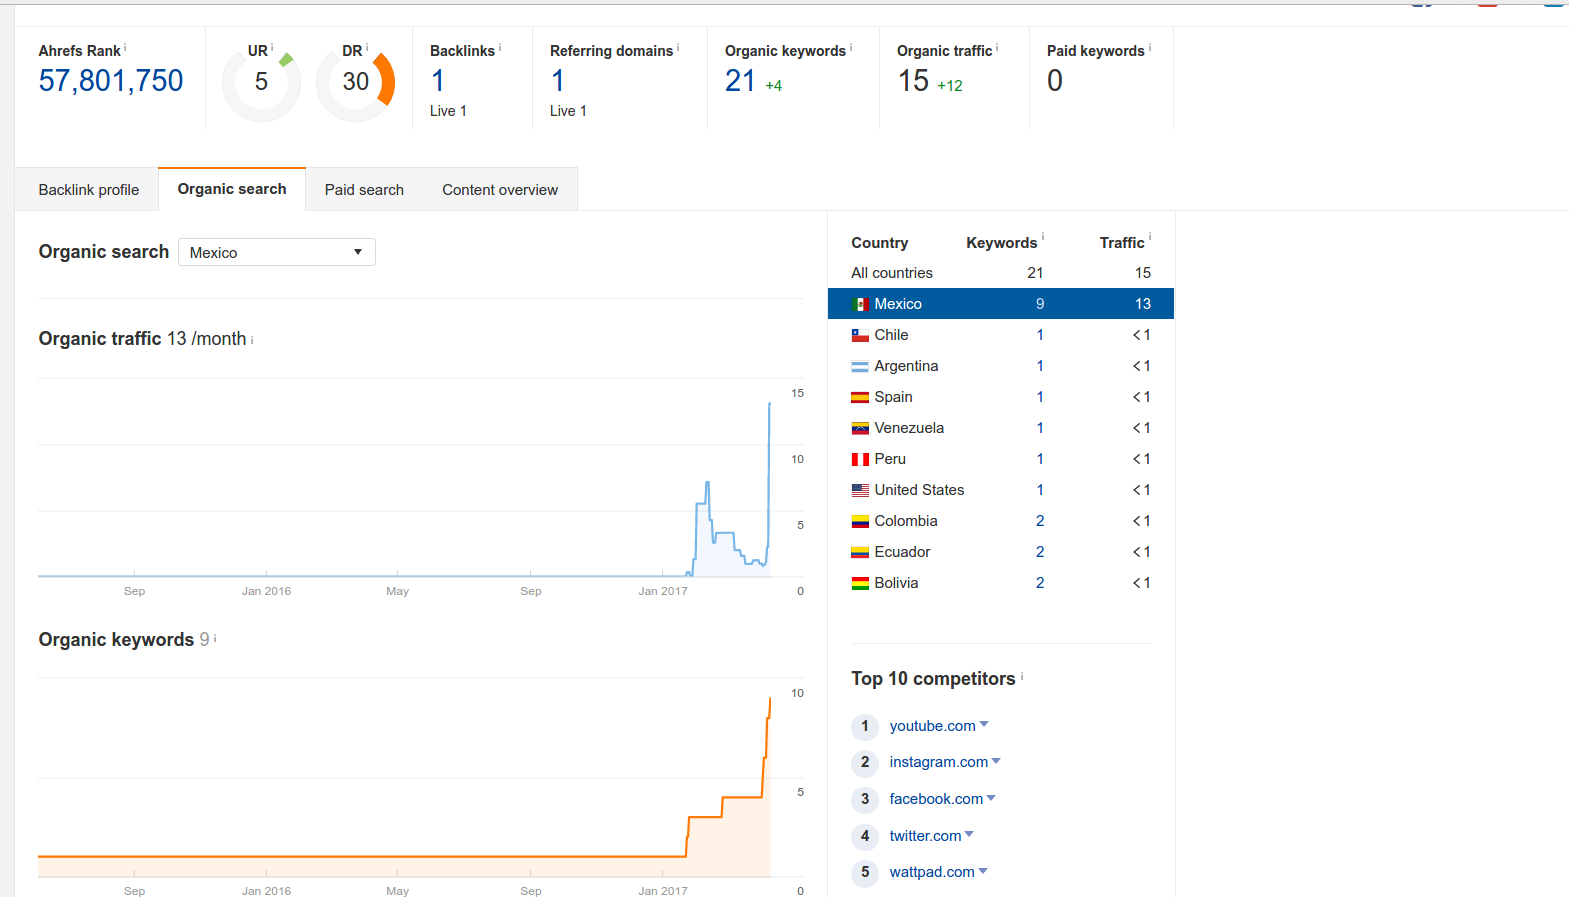Expand facebook.com competitor dropdown arrow

[991, 798]
